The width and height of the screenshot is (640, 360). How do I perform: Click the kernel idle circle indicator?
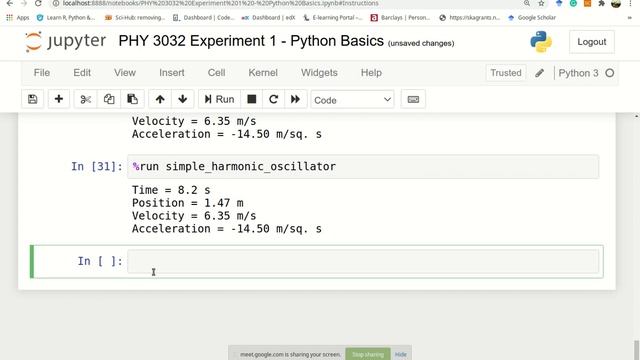click(x=609, y=73)
